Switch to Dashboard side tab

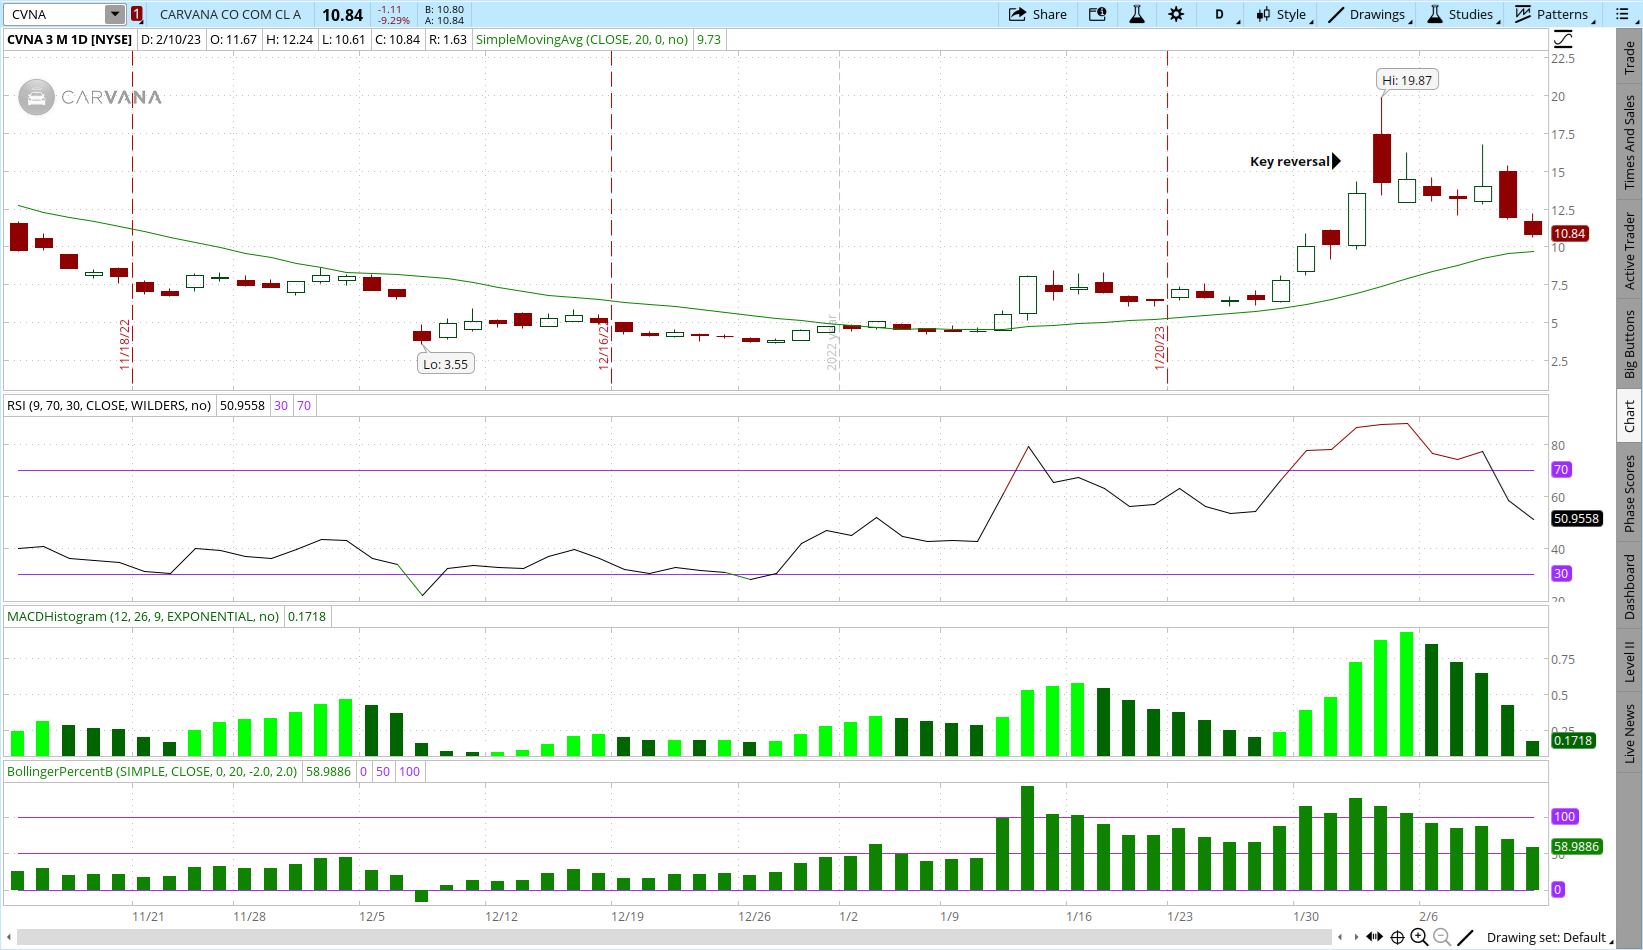[x=1629, y=587]
